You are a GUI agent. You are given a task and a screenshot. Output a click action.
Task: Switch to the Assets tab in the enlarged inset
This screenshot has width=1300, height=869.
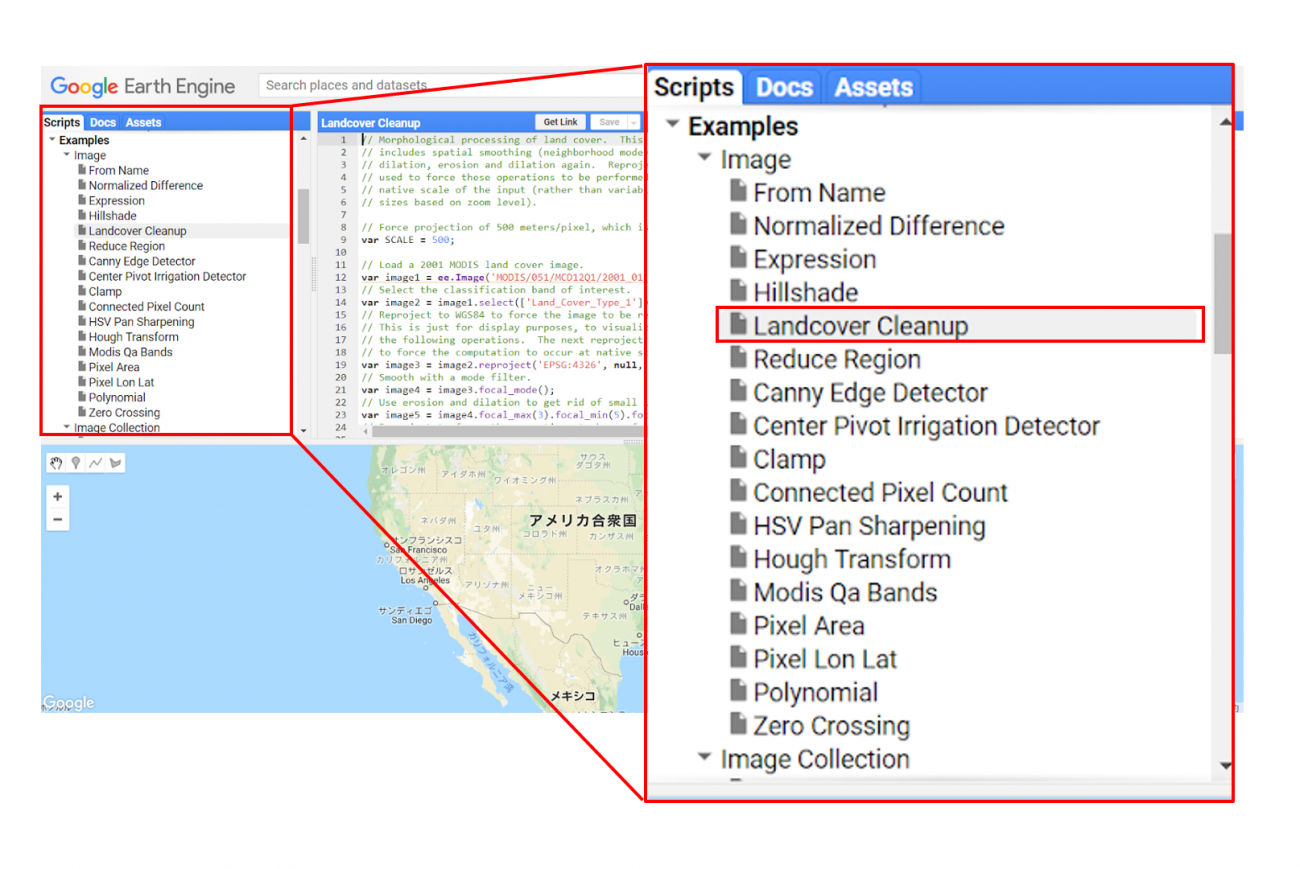pos(874,87)
